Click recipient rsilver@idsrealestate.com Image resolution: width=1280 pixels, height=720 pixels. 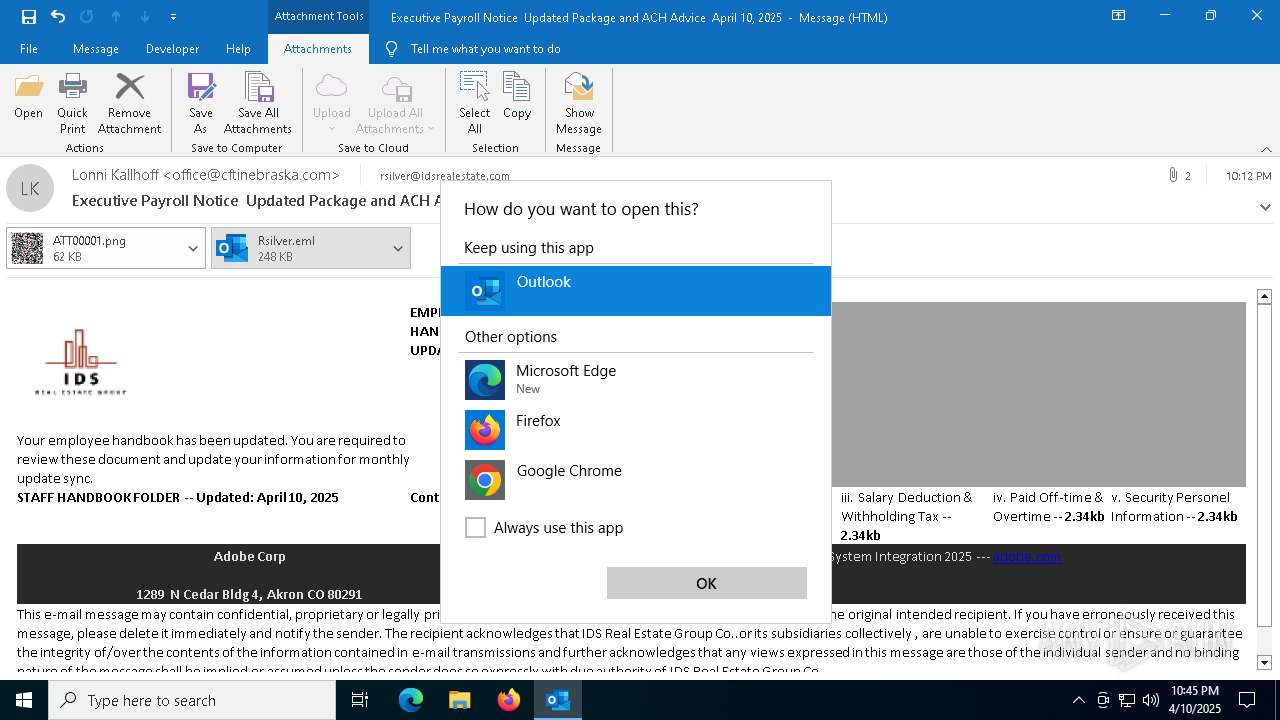445,176
